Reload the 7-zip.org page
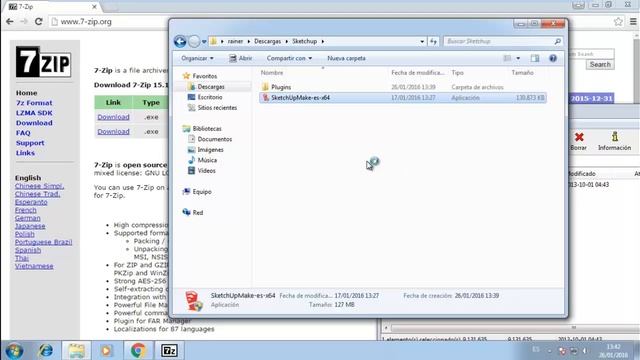 38,22
